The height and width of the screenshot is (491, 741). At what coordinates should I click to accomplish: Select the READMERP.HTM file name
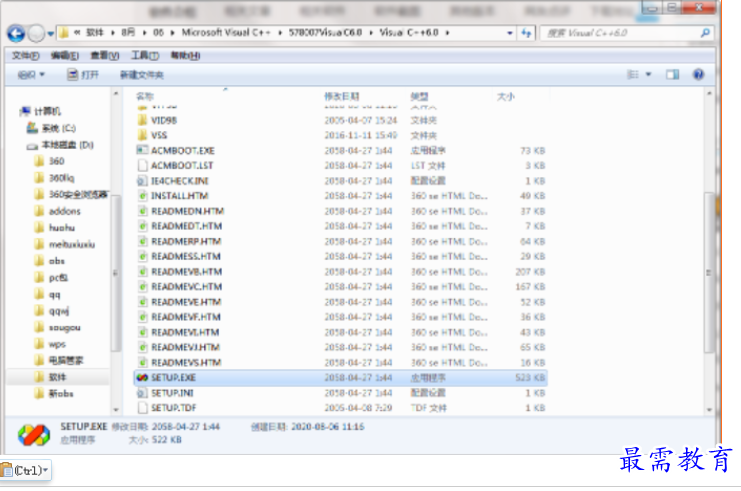[186, 241]
